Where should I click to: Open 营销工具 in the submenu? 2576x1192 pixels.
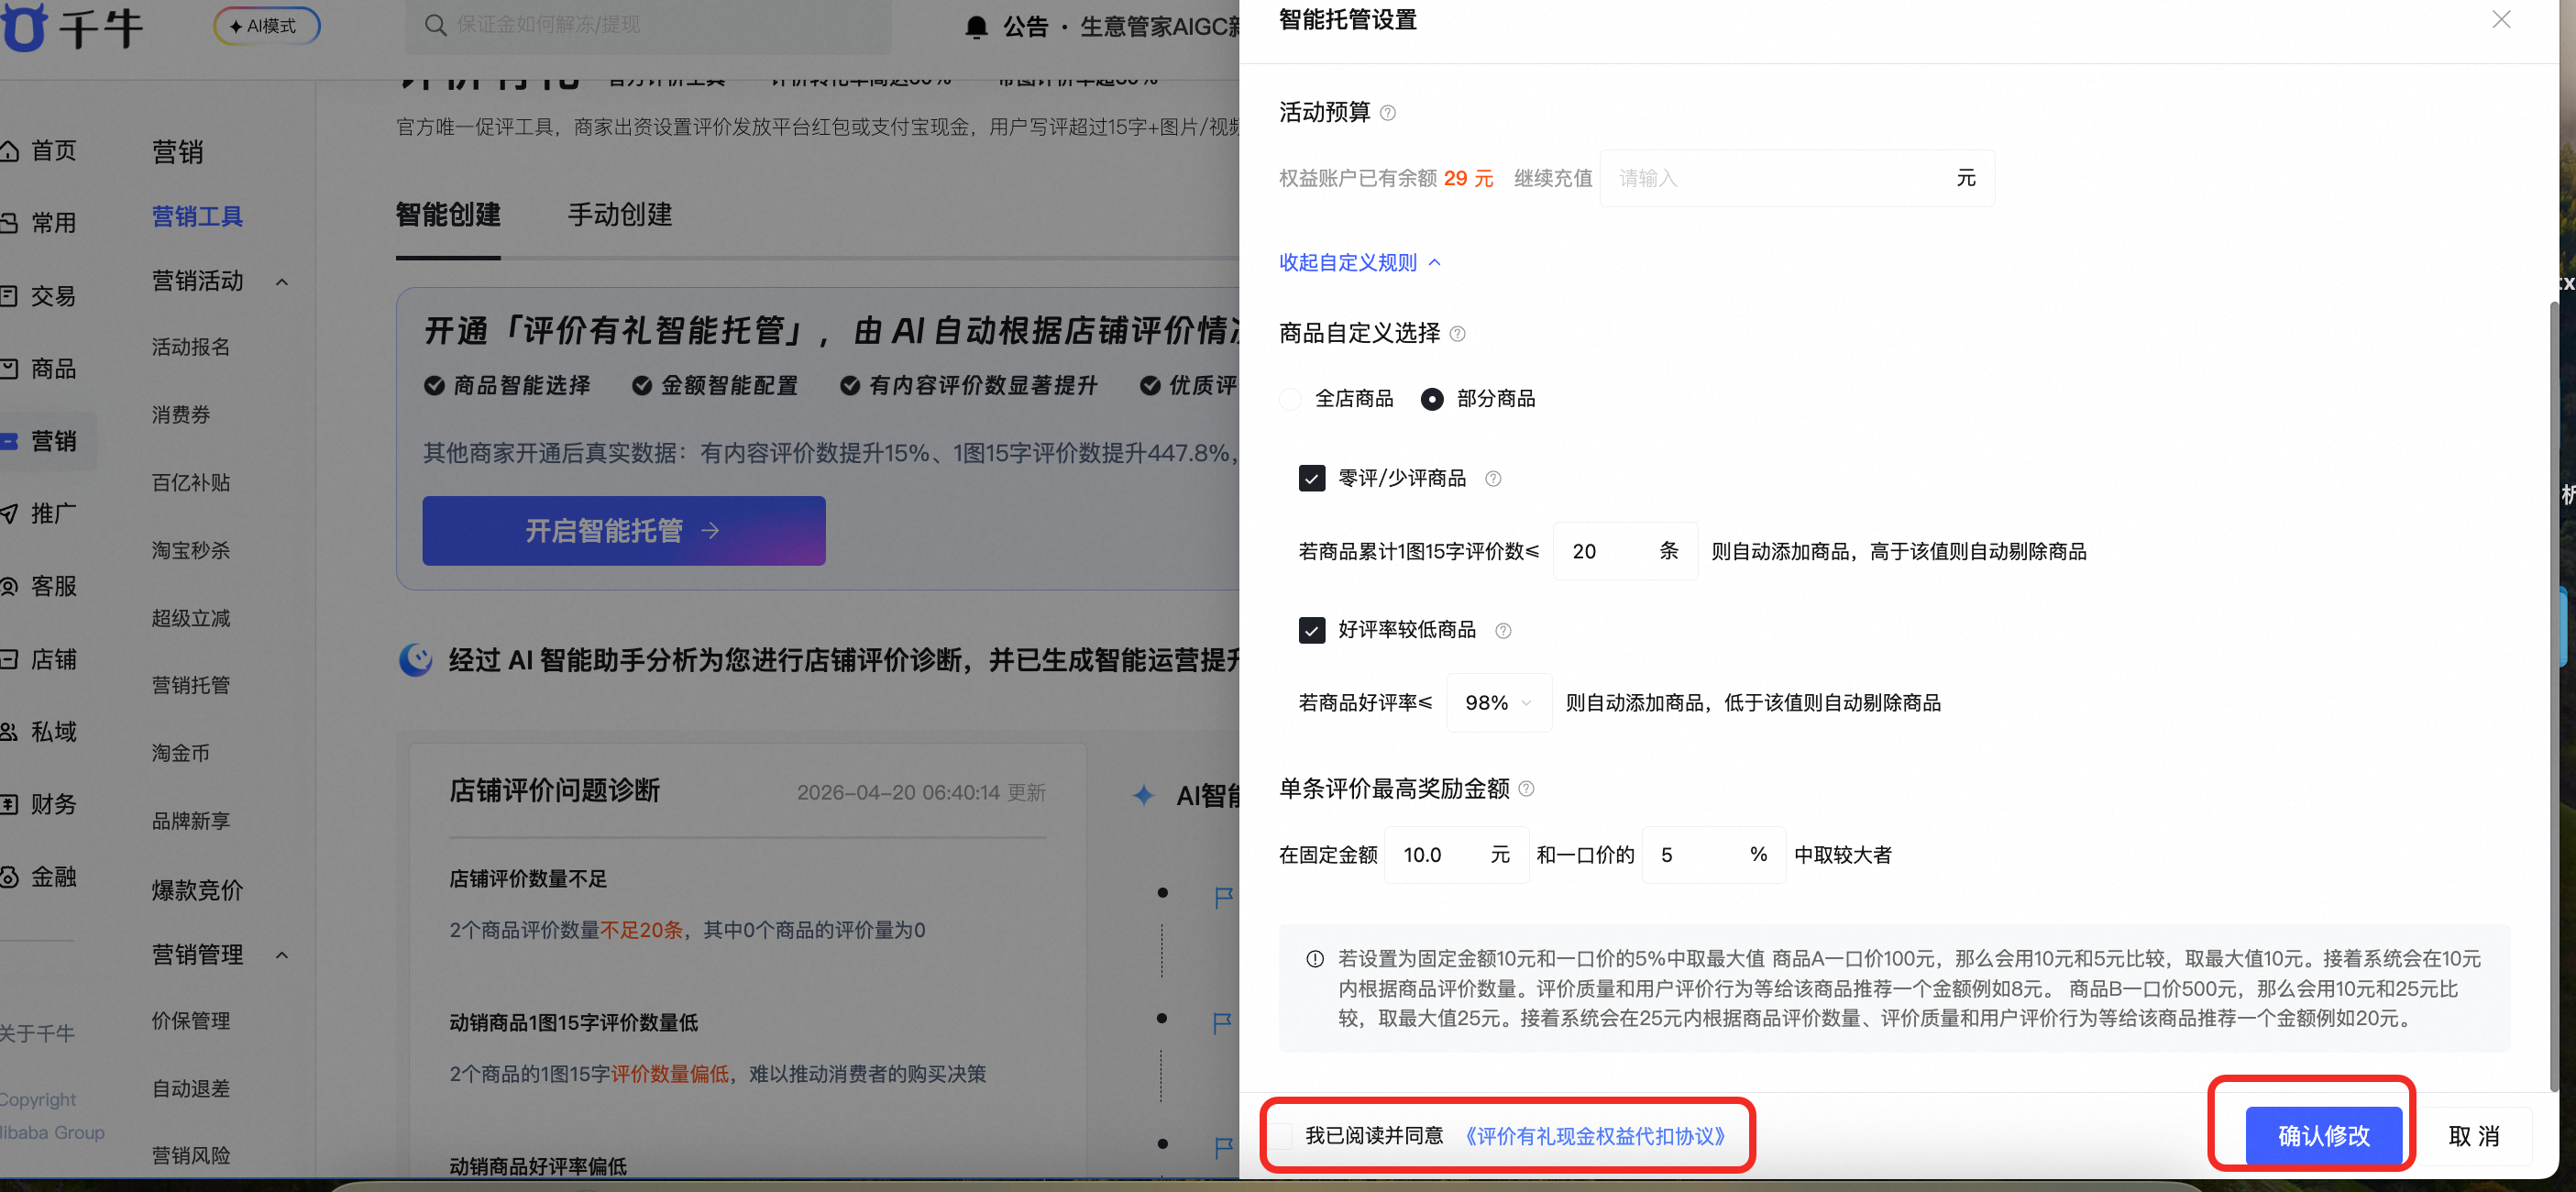tap(197, 216)
